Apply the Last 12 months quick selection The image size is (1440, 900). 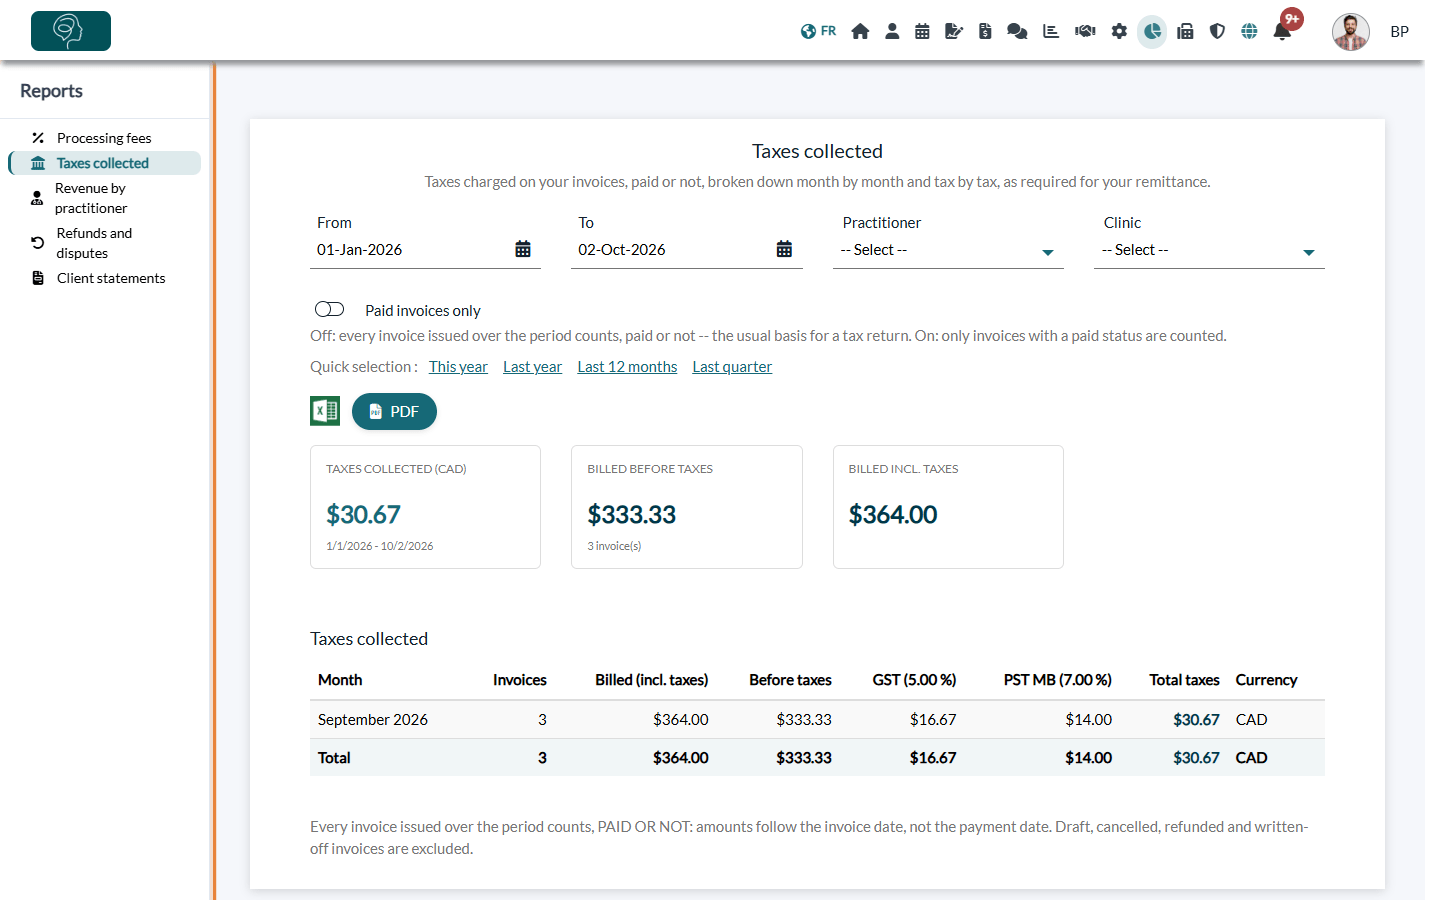pyautogui.click(x=627, y=367)
